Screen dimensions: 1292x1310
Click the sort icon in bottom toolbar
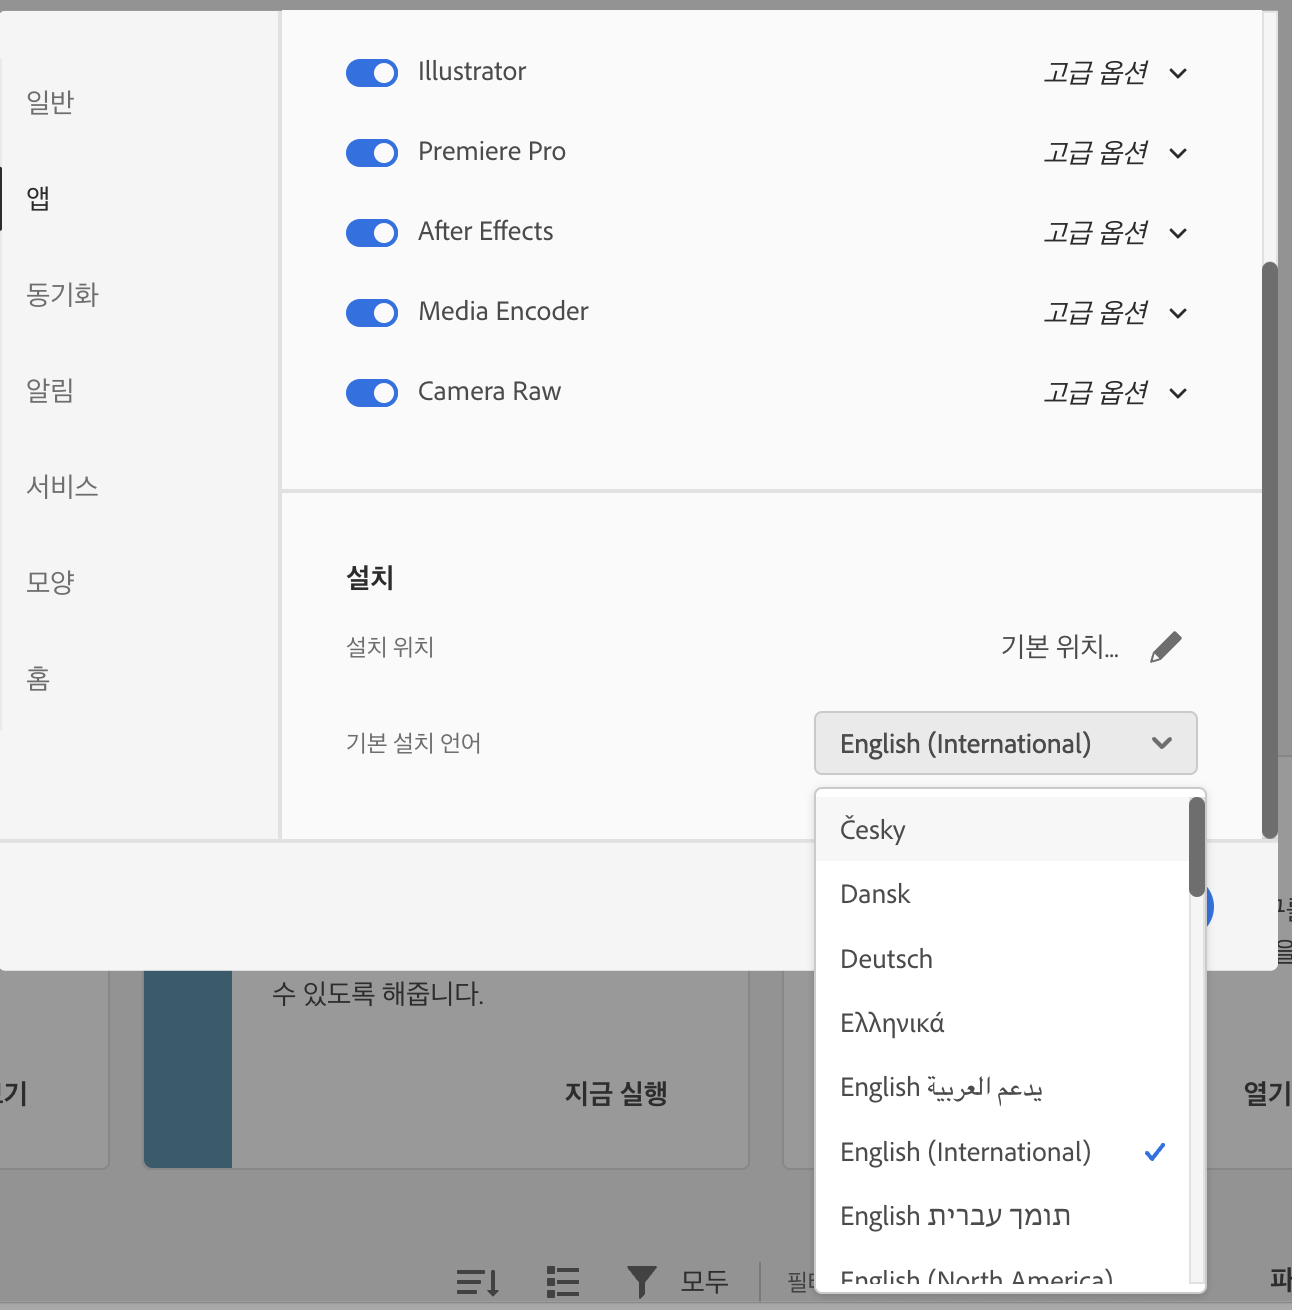click(x=478, y=1281)
